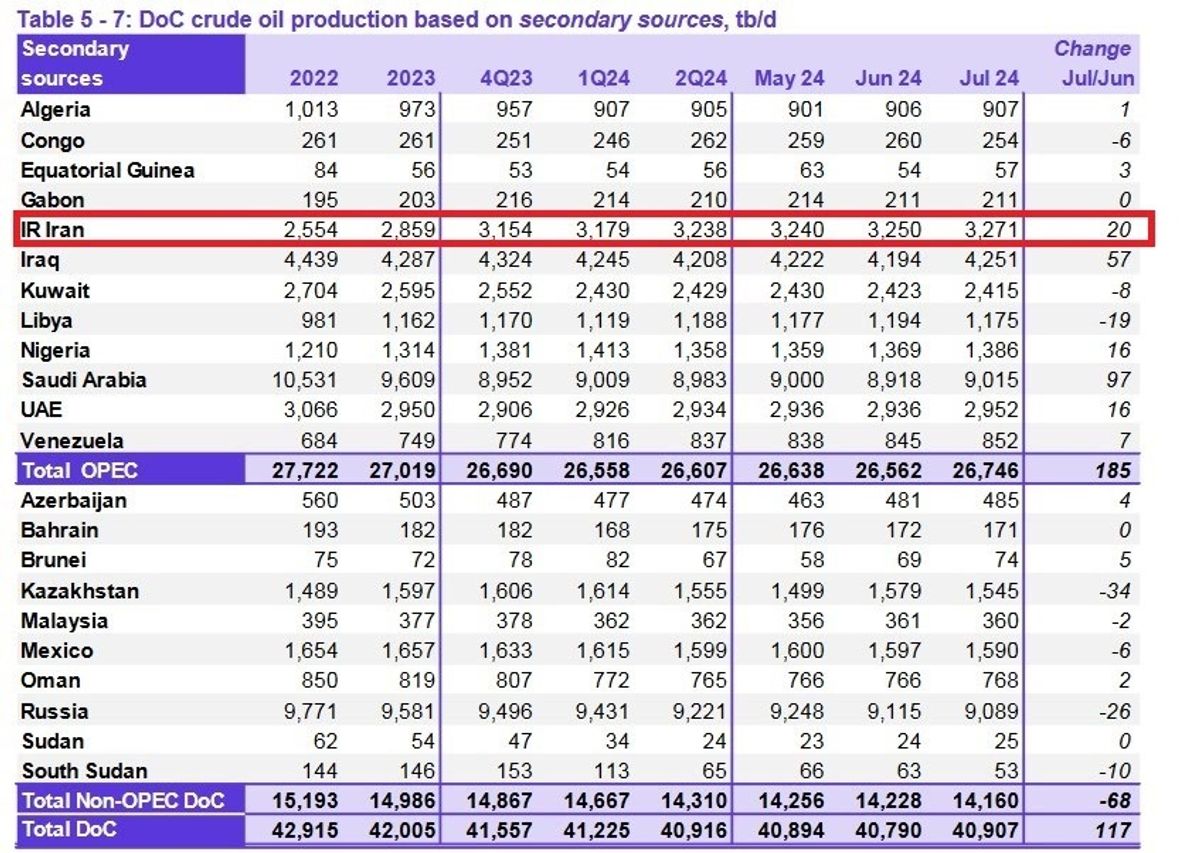Click the May 24 column header
The width and height of the screenshot is (1200, 853).
789,79
